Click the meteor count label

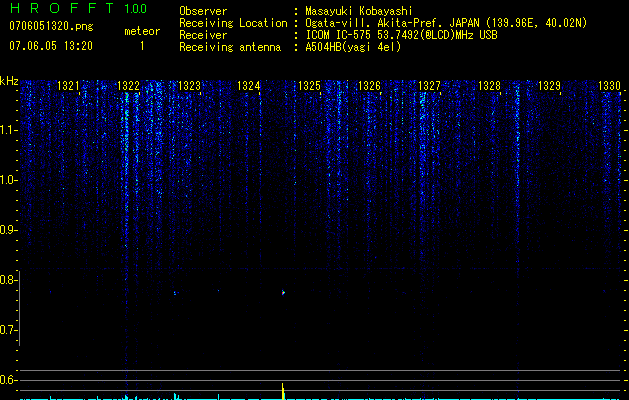[x=142, y=31]
